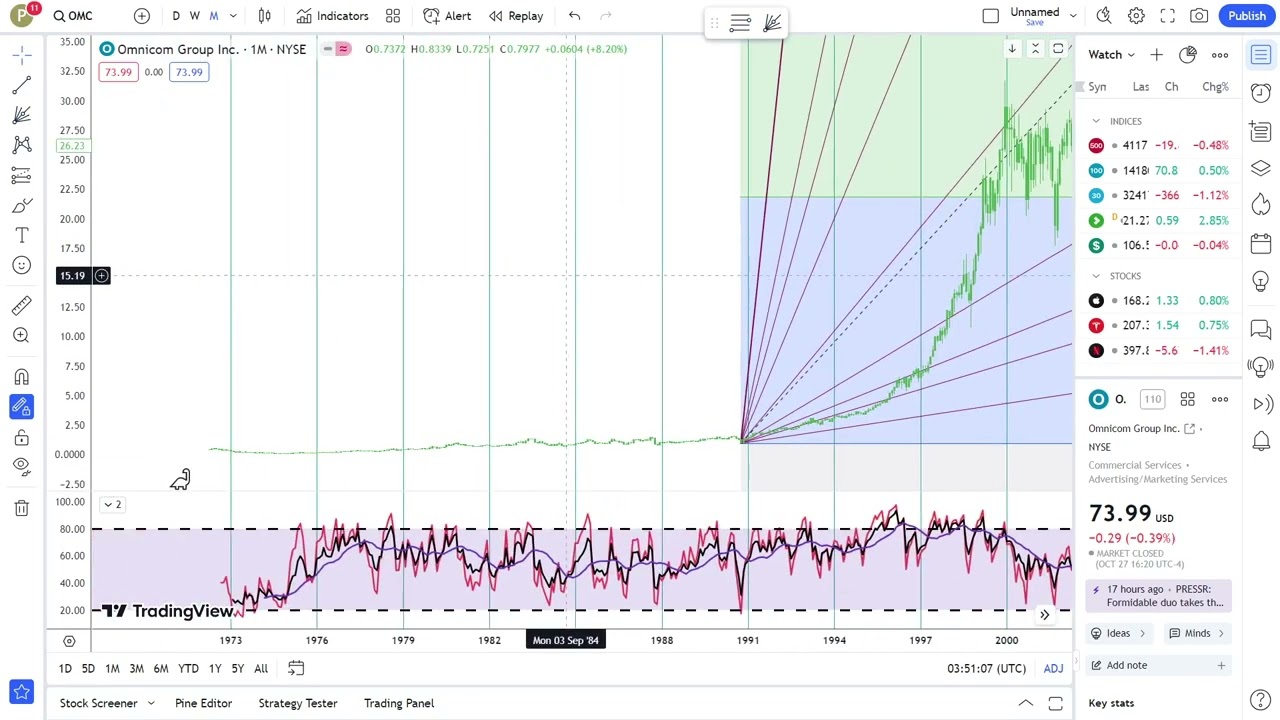Open the calendar panel icon

[x=1261, y=243]
